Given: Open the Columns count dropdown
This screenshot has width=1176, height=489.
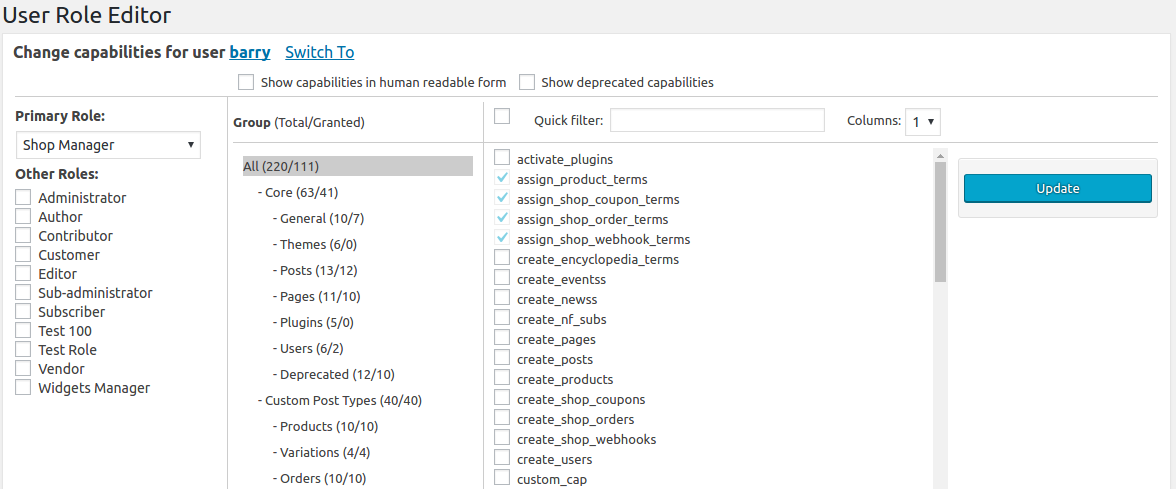Looking at the screenshot, I should [x=922, y=122].
